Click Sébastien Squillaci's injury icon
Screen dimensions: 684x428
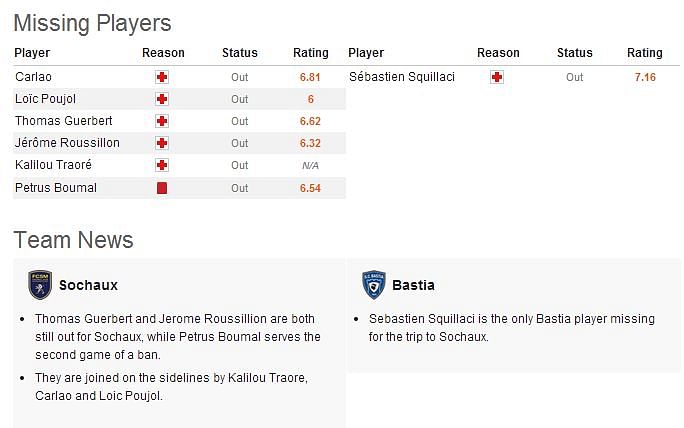497,77
